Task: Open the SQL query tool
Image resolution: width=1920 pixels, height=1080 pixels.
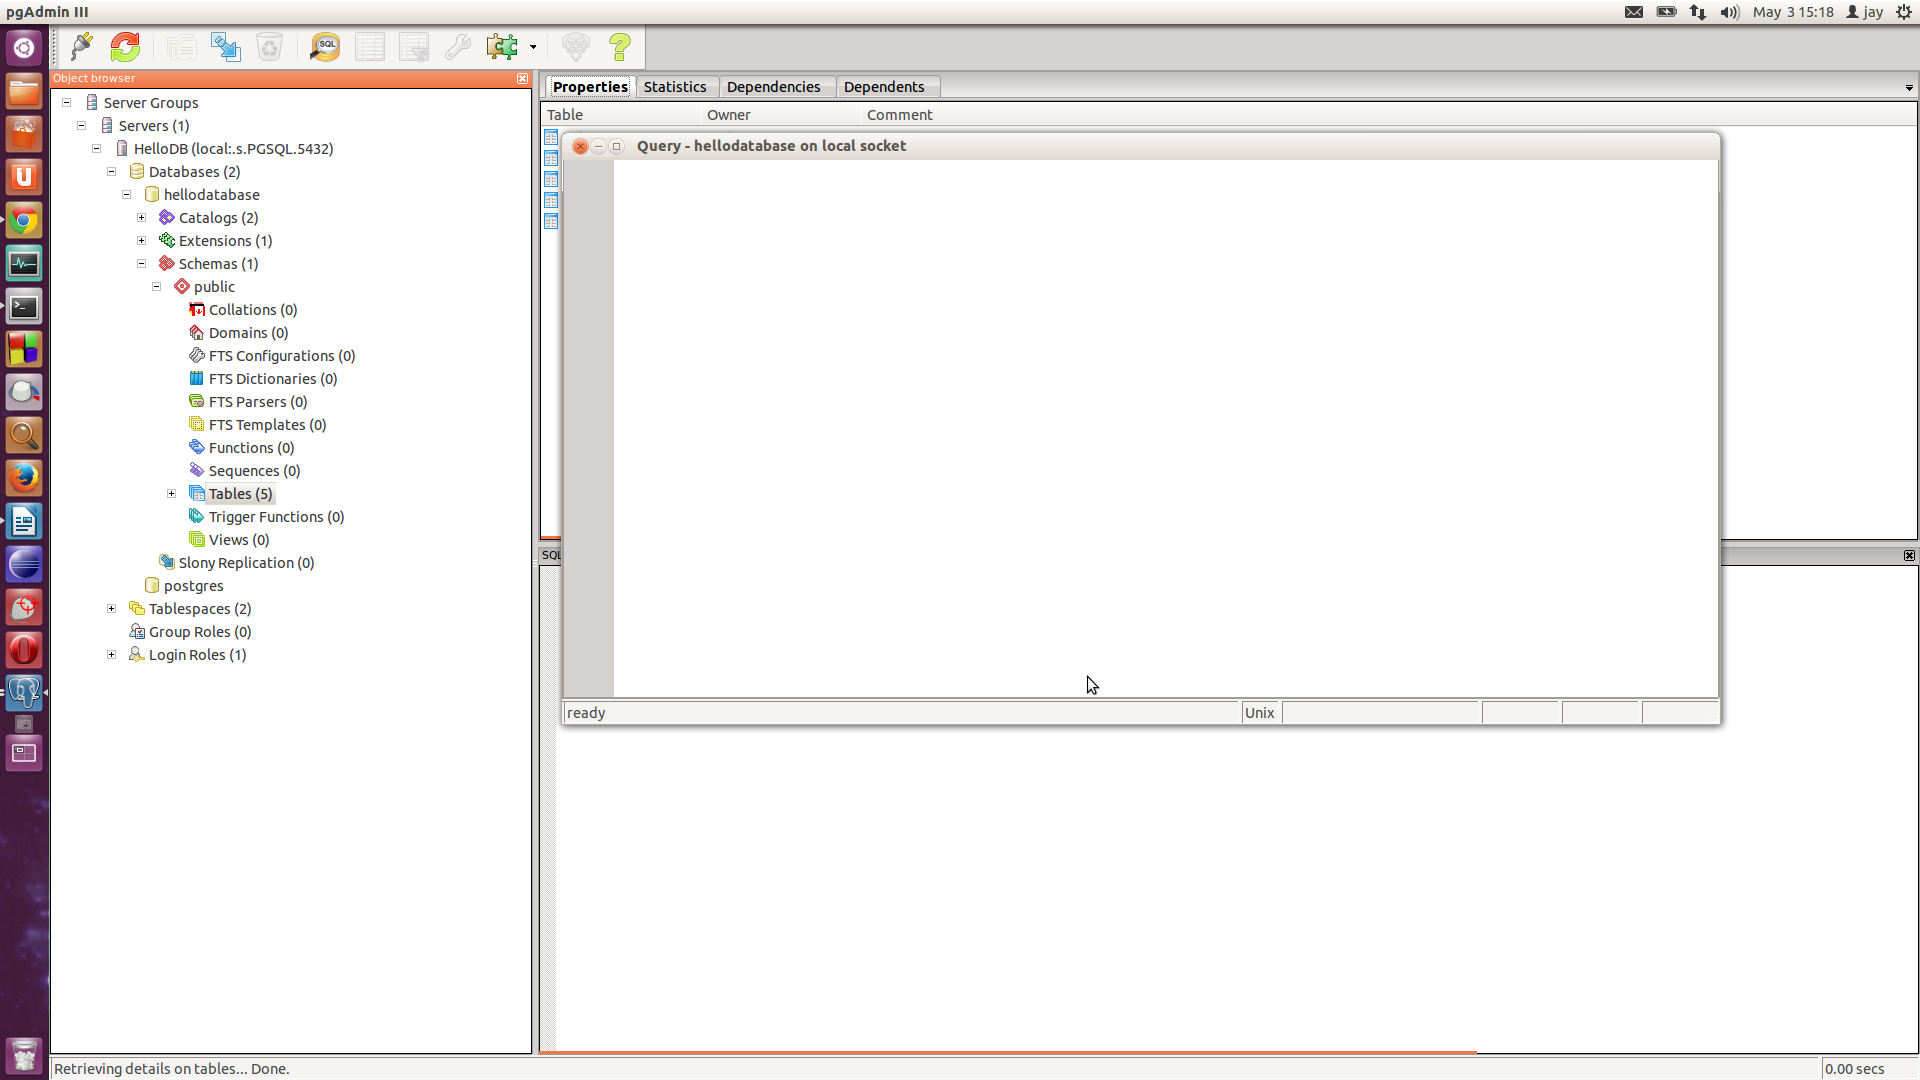Action: click(x=325, y=46)
